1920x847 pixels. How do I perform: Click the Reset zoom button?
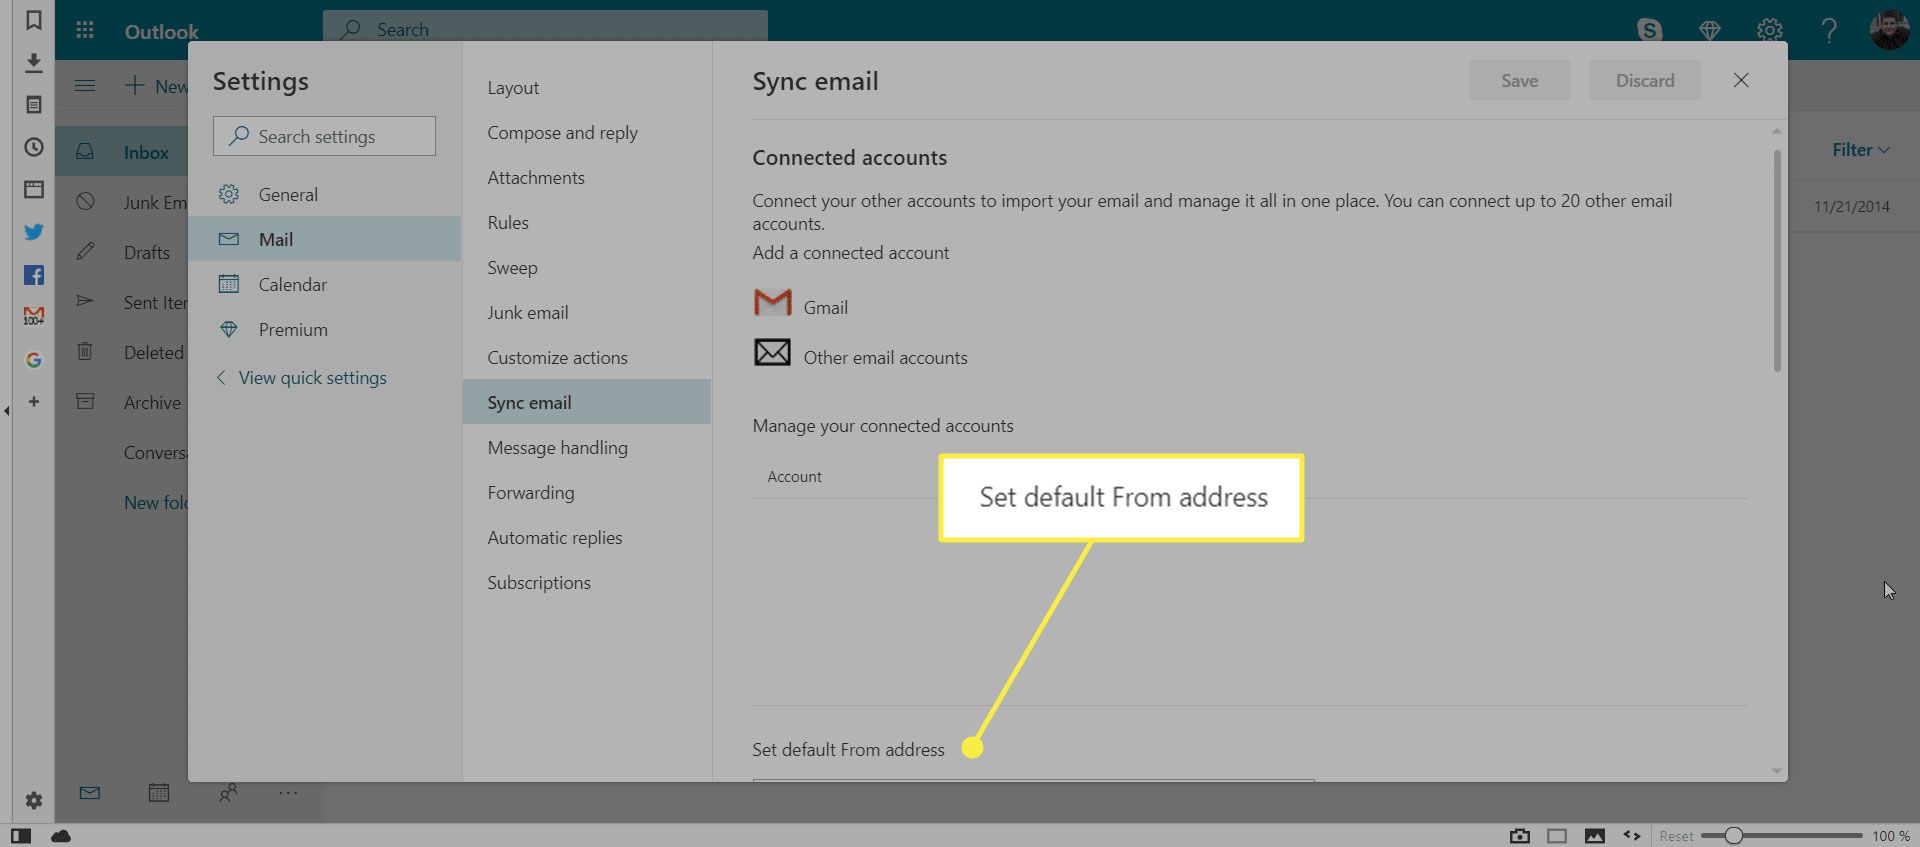(1676, 836)
